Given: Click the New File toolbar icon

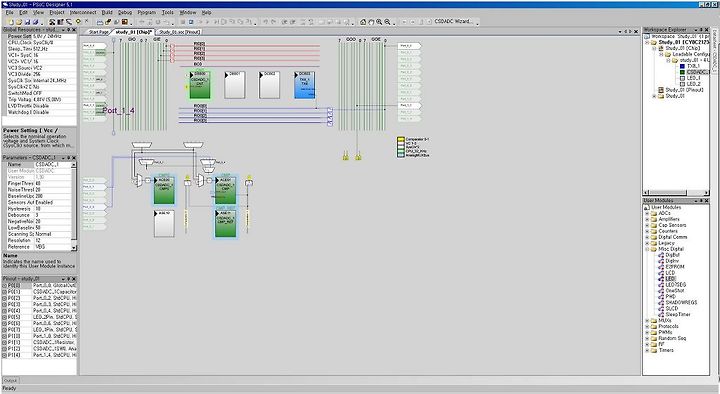Looking at the screenshot, I should (11, 22).
